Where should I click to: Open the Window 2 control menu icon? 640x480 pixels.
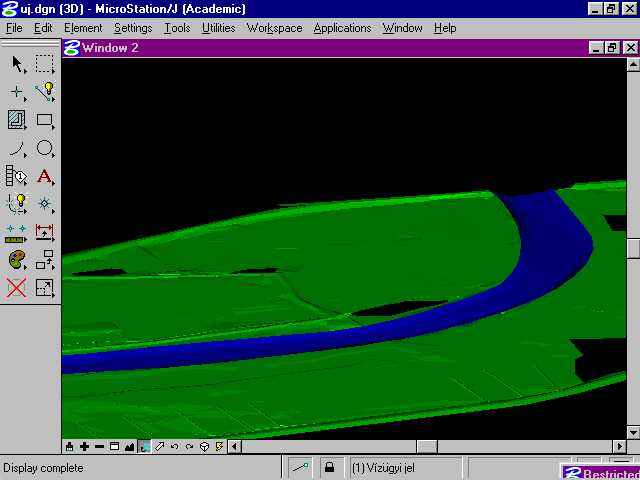[x=71, y=47]
